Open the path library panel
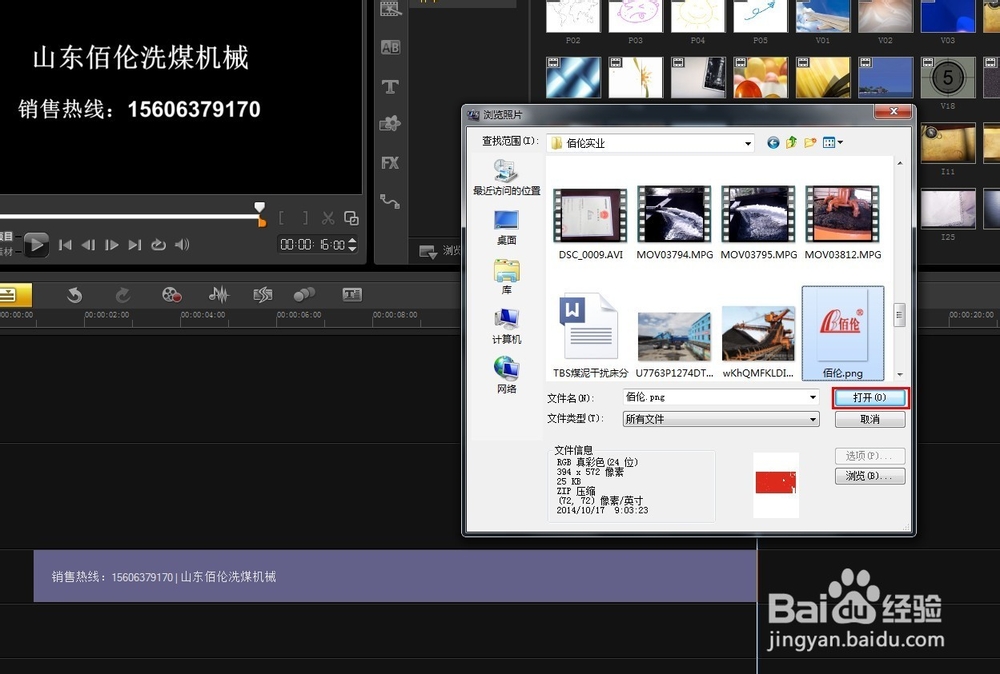Image resolution: width=1000 pixels, height=674 pixels. pos(390,201)
